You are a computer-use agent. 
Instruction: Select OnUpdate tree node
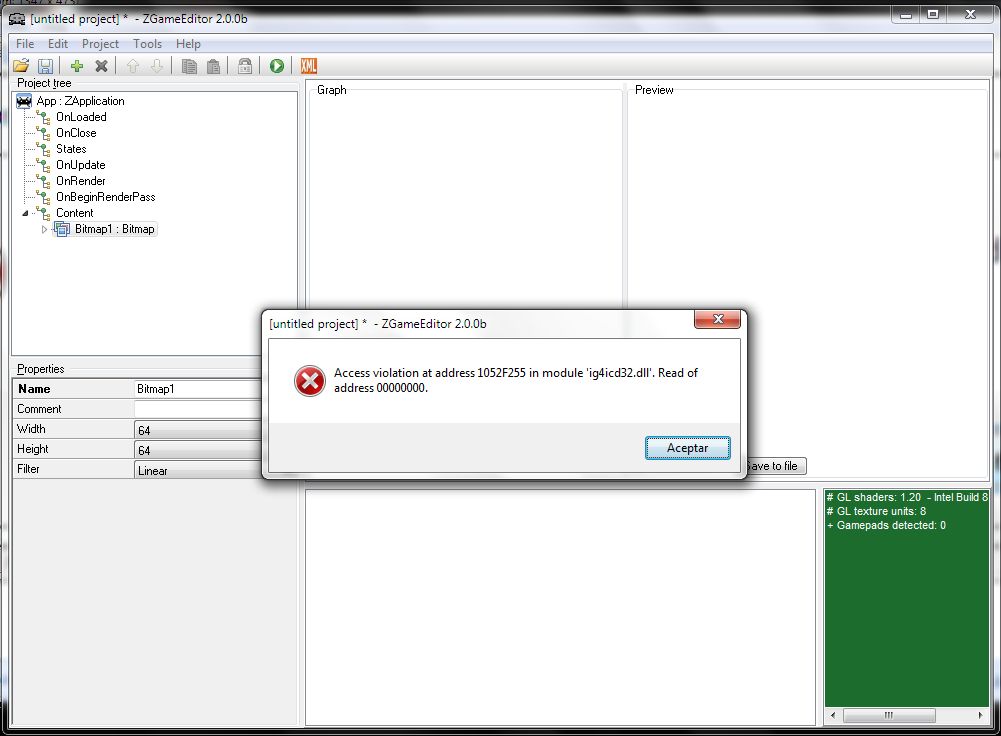point(80,165)
